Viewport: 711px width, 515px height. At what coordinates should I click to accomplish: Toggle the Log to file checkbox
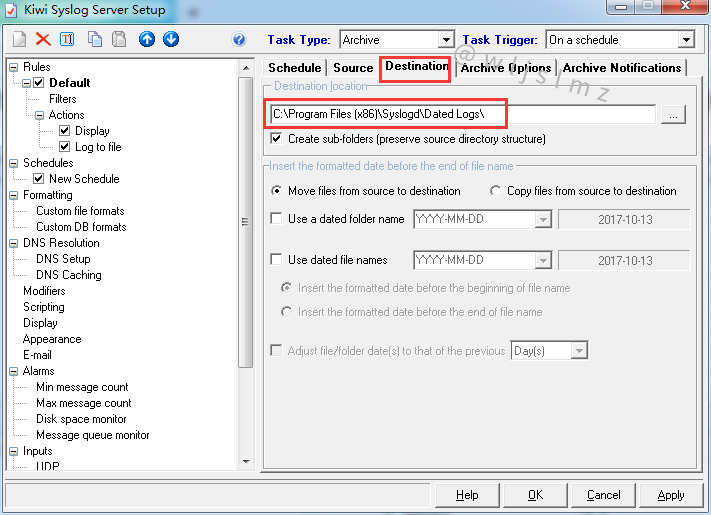pyautogui.click(x=65, y=147)
